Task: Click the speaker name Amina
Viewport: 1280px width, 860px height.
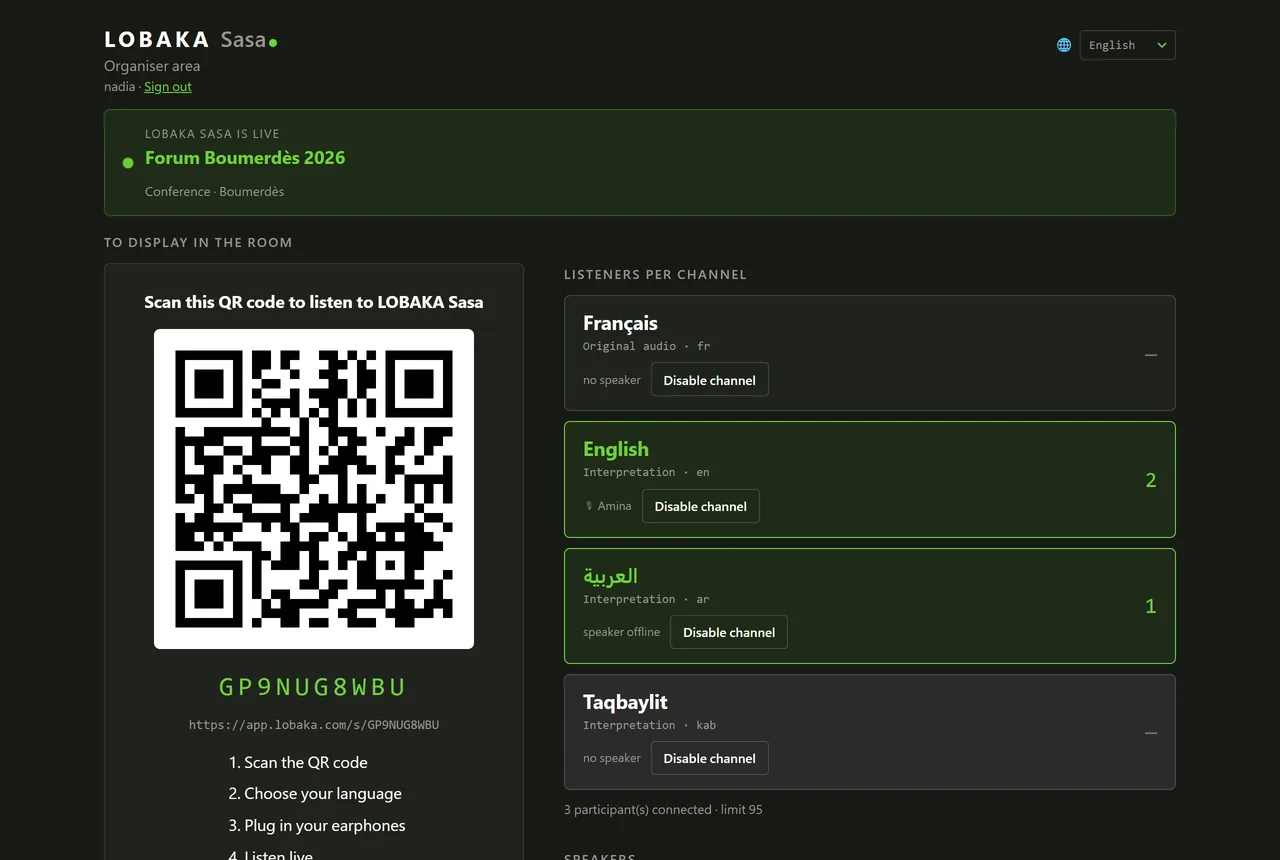Action: point(614,506)
